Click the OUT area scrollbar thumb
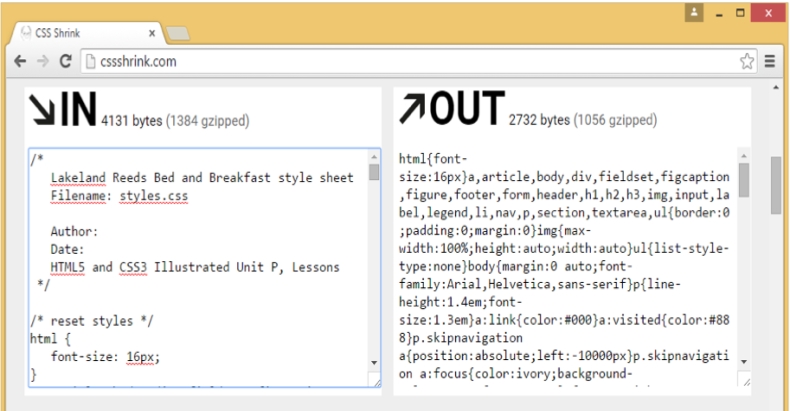 coord(744,179)
